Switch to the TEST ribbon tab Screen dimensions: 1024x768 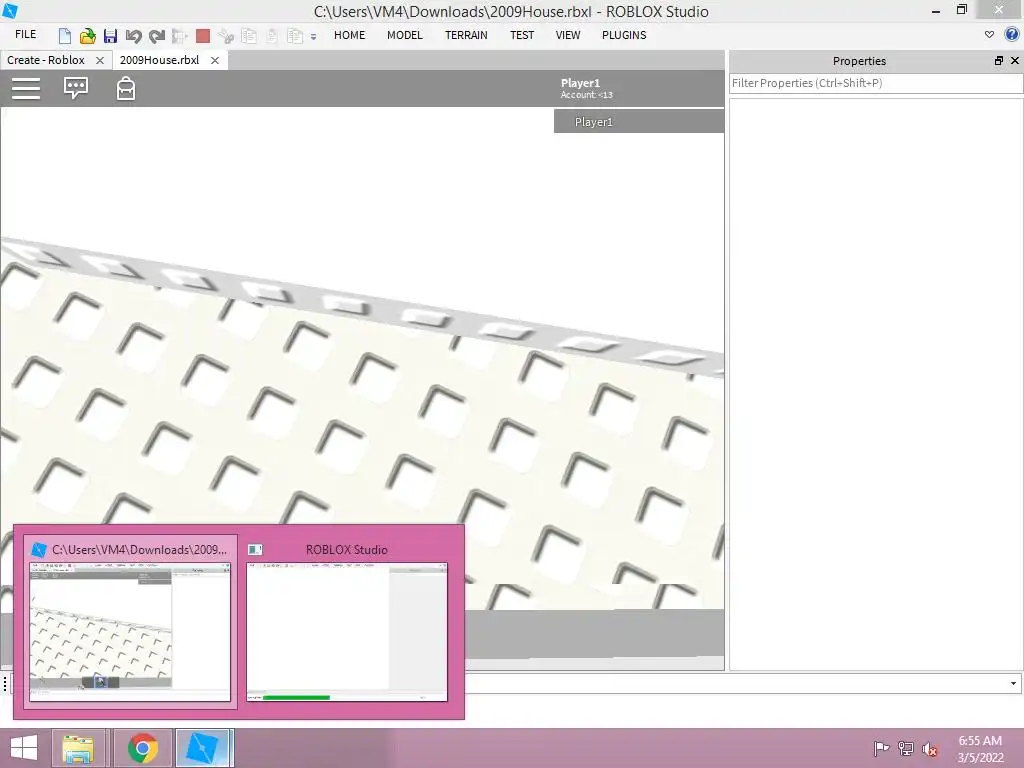point(522,35)
